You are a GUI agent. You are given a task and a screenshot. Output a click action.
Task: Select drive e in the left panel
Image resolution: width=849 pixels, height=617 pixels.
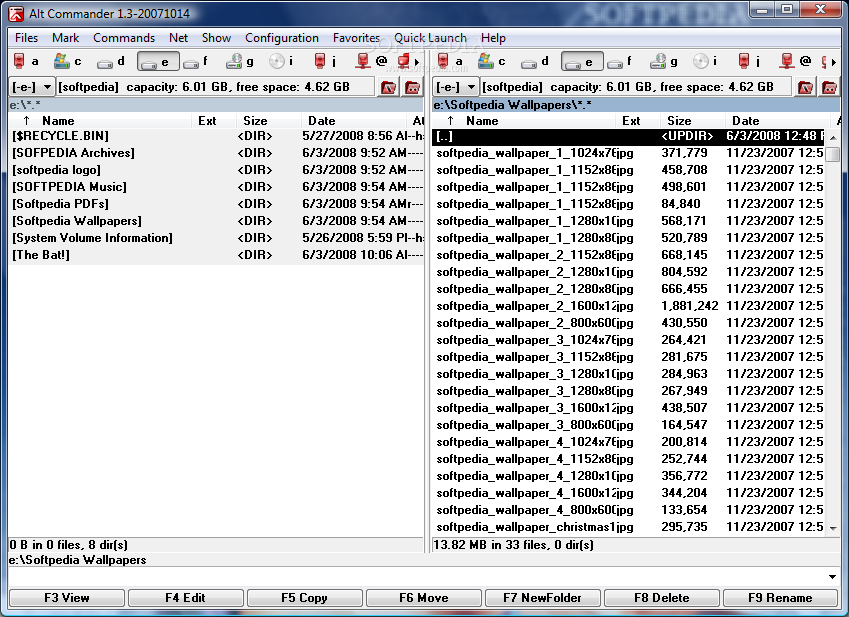tap(157, 61)
